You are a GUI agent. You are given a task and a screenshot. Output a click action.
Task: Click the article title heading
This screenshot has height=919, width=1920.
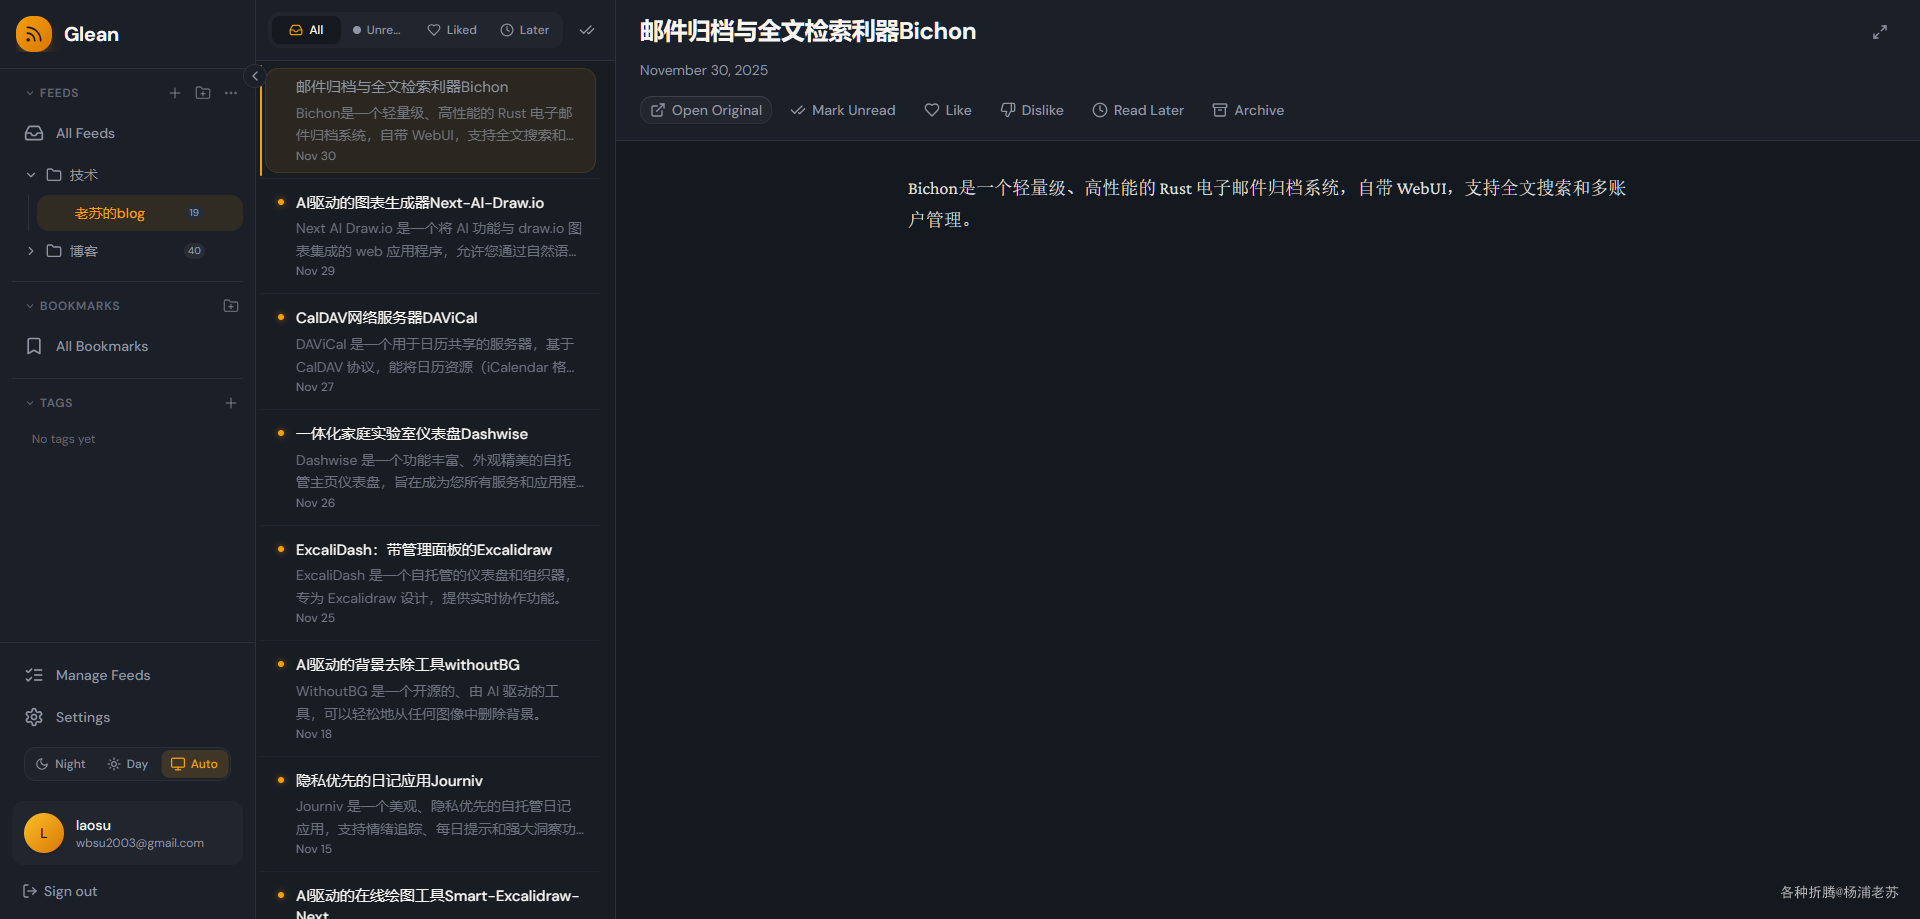[808, 32]
